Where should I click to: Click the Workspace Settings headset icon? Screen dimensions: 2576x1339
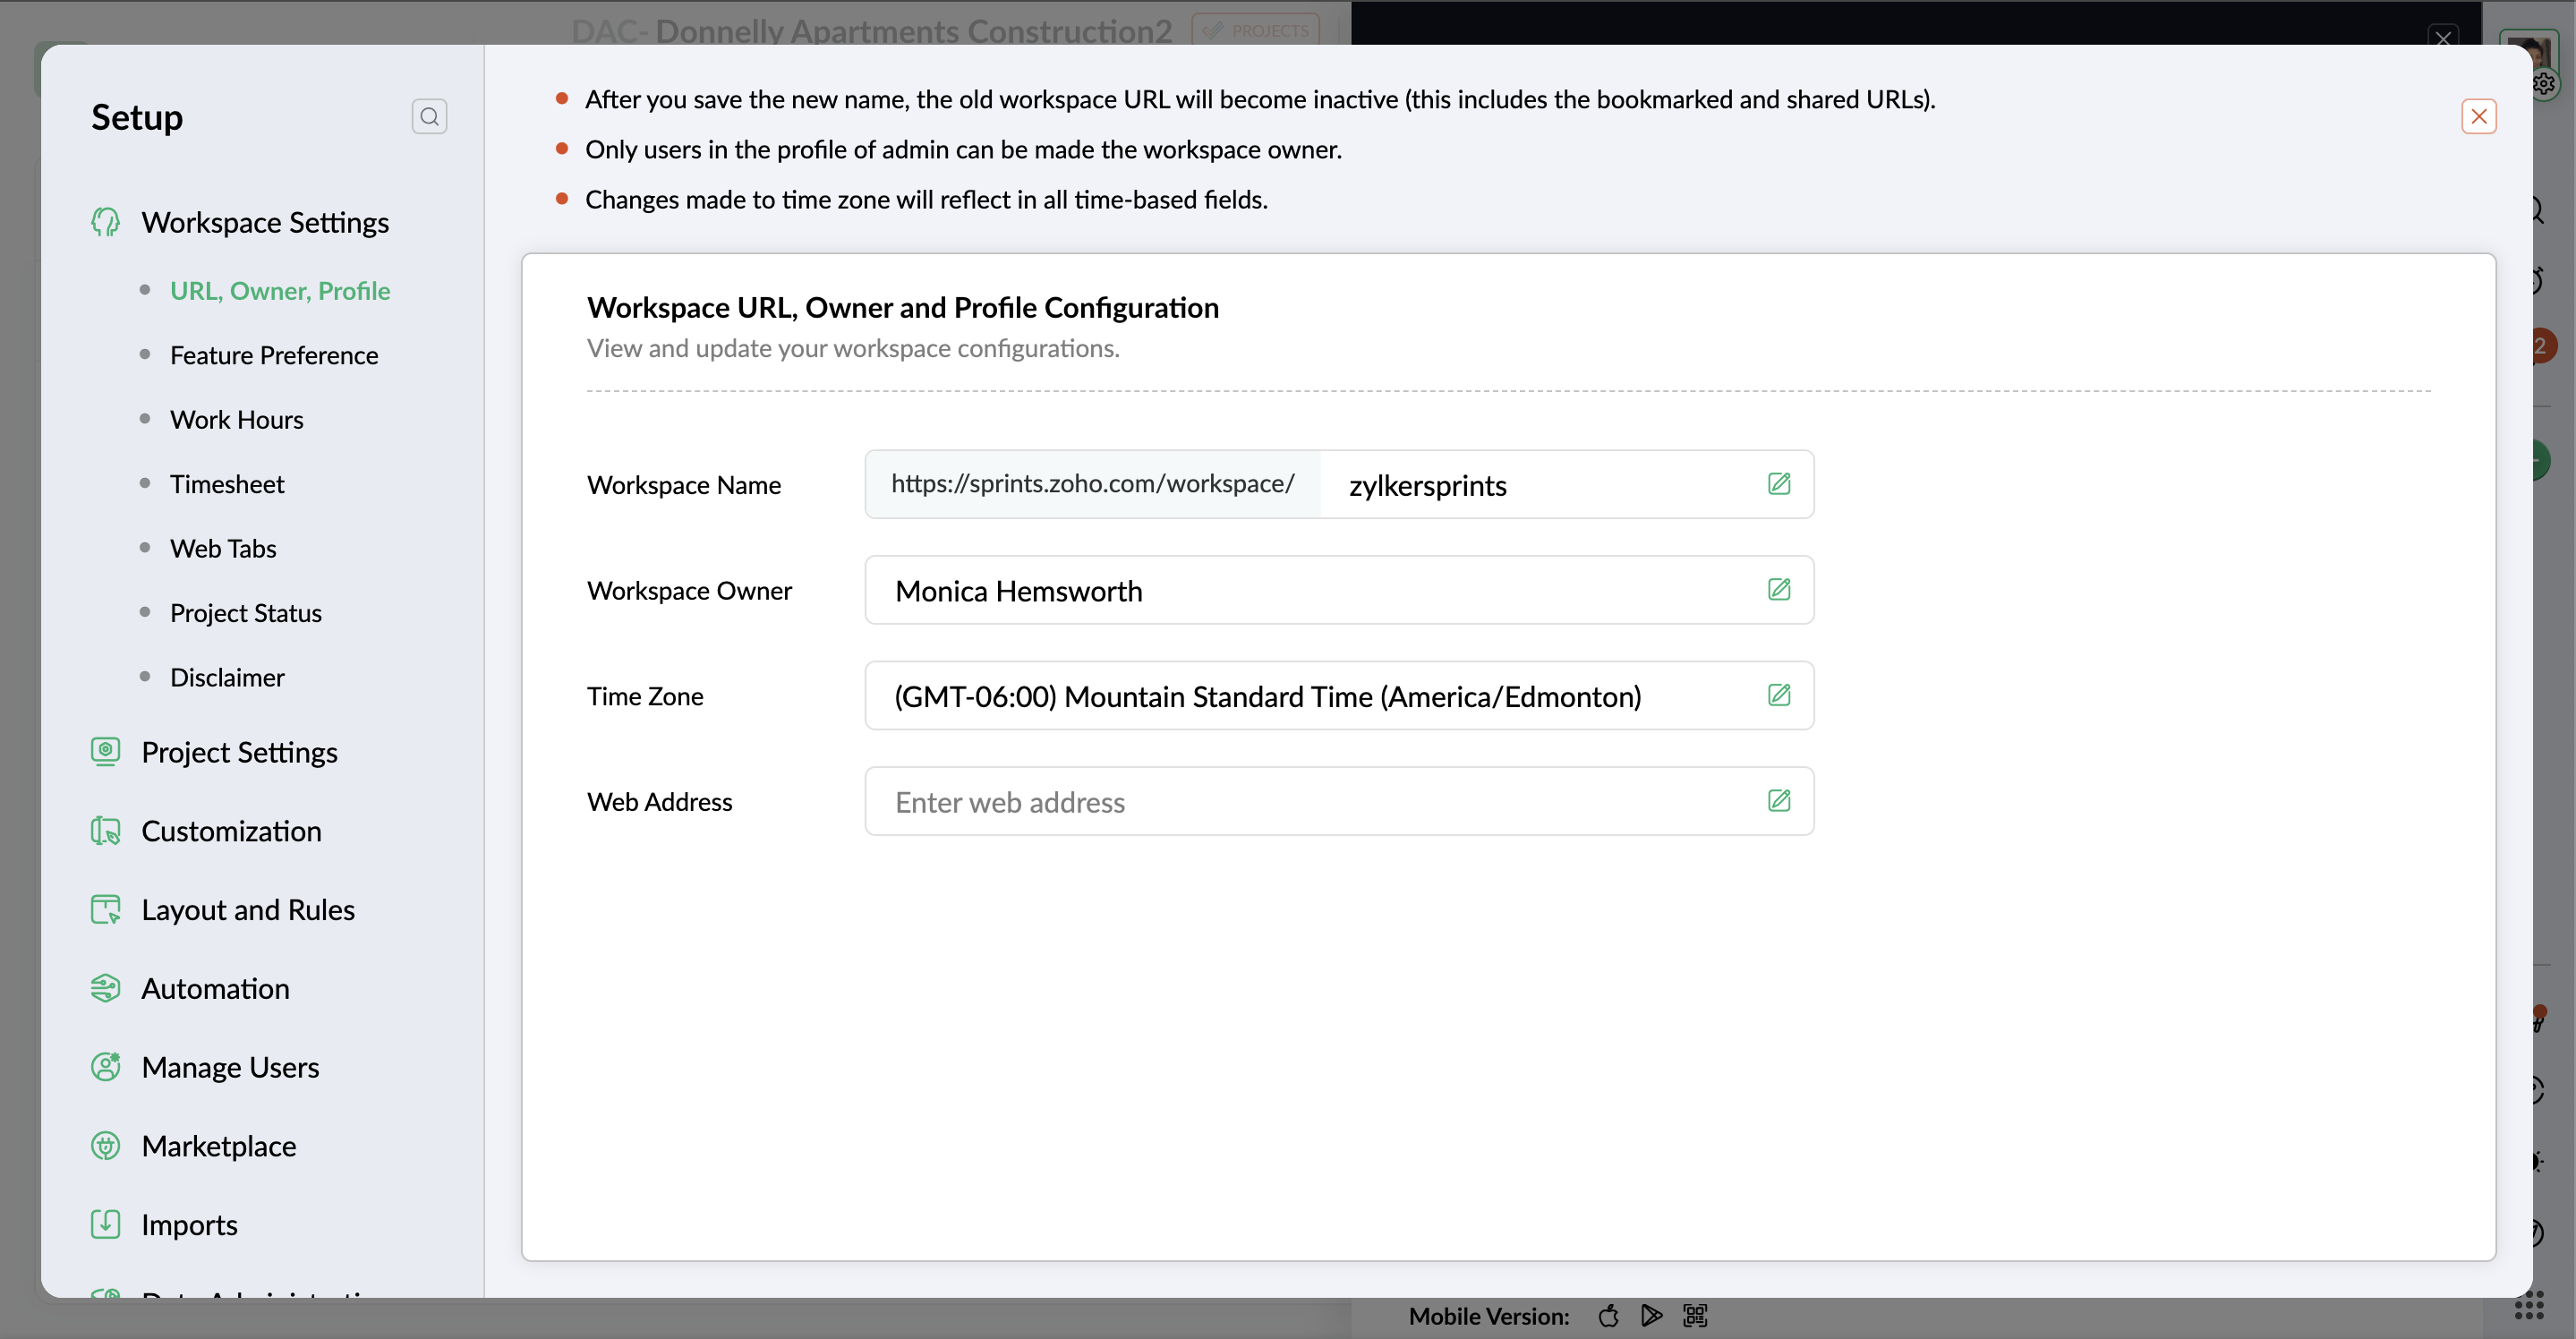pos(105,222)
